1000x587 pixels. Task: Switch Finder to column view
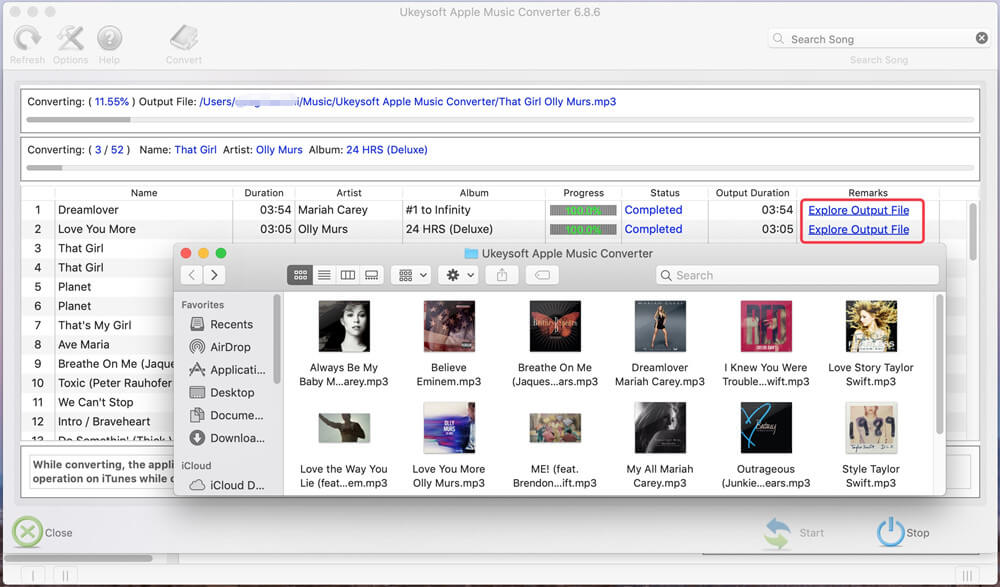tap(348, 275)
